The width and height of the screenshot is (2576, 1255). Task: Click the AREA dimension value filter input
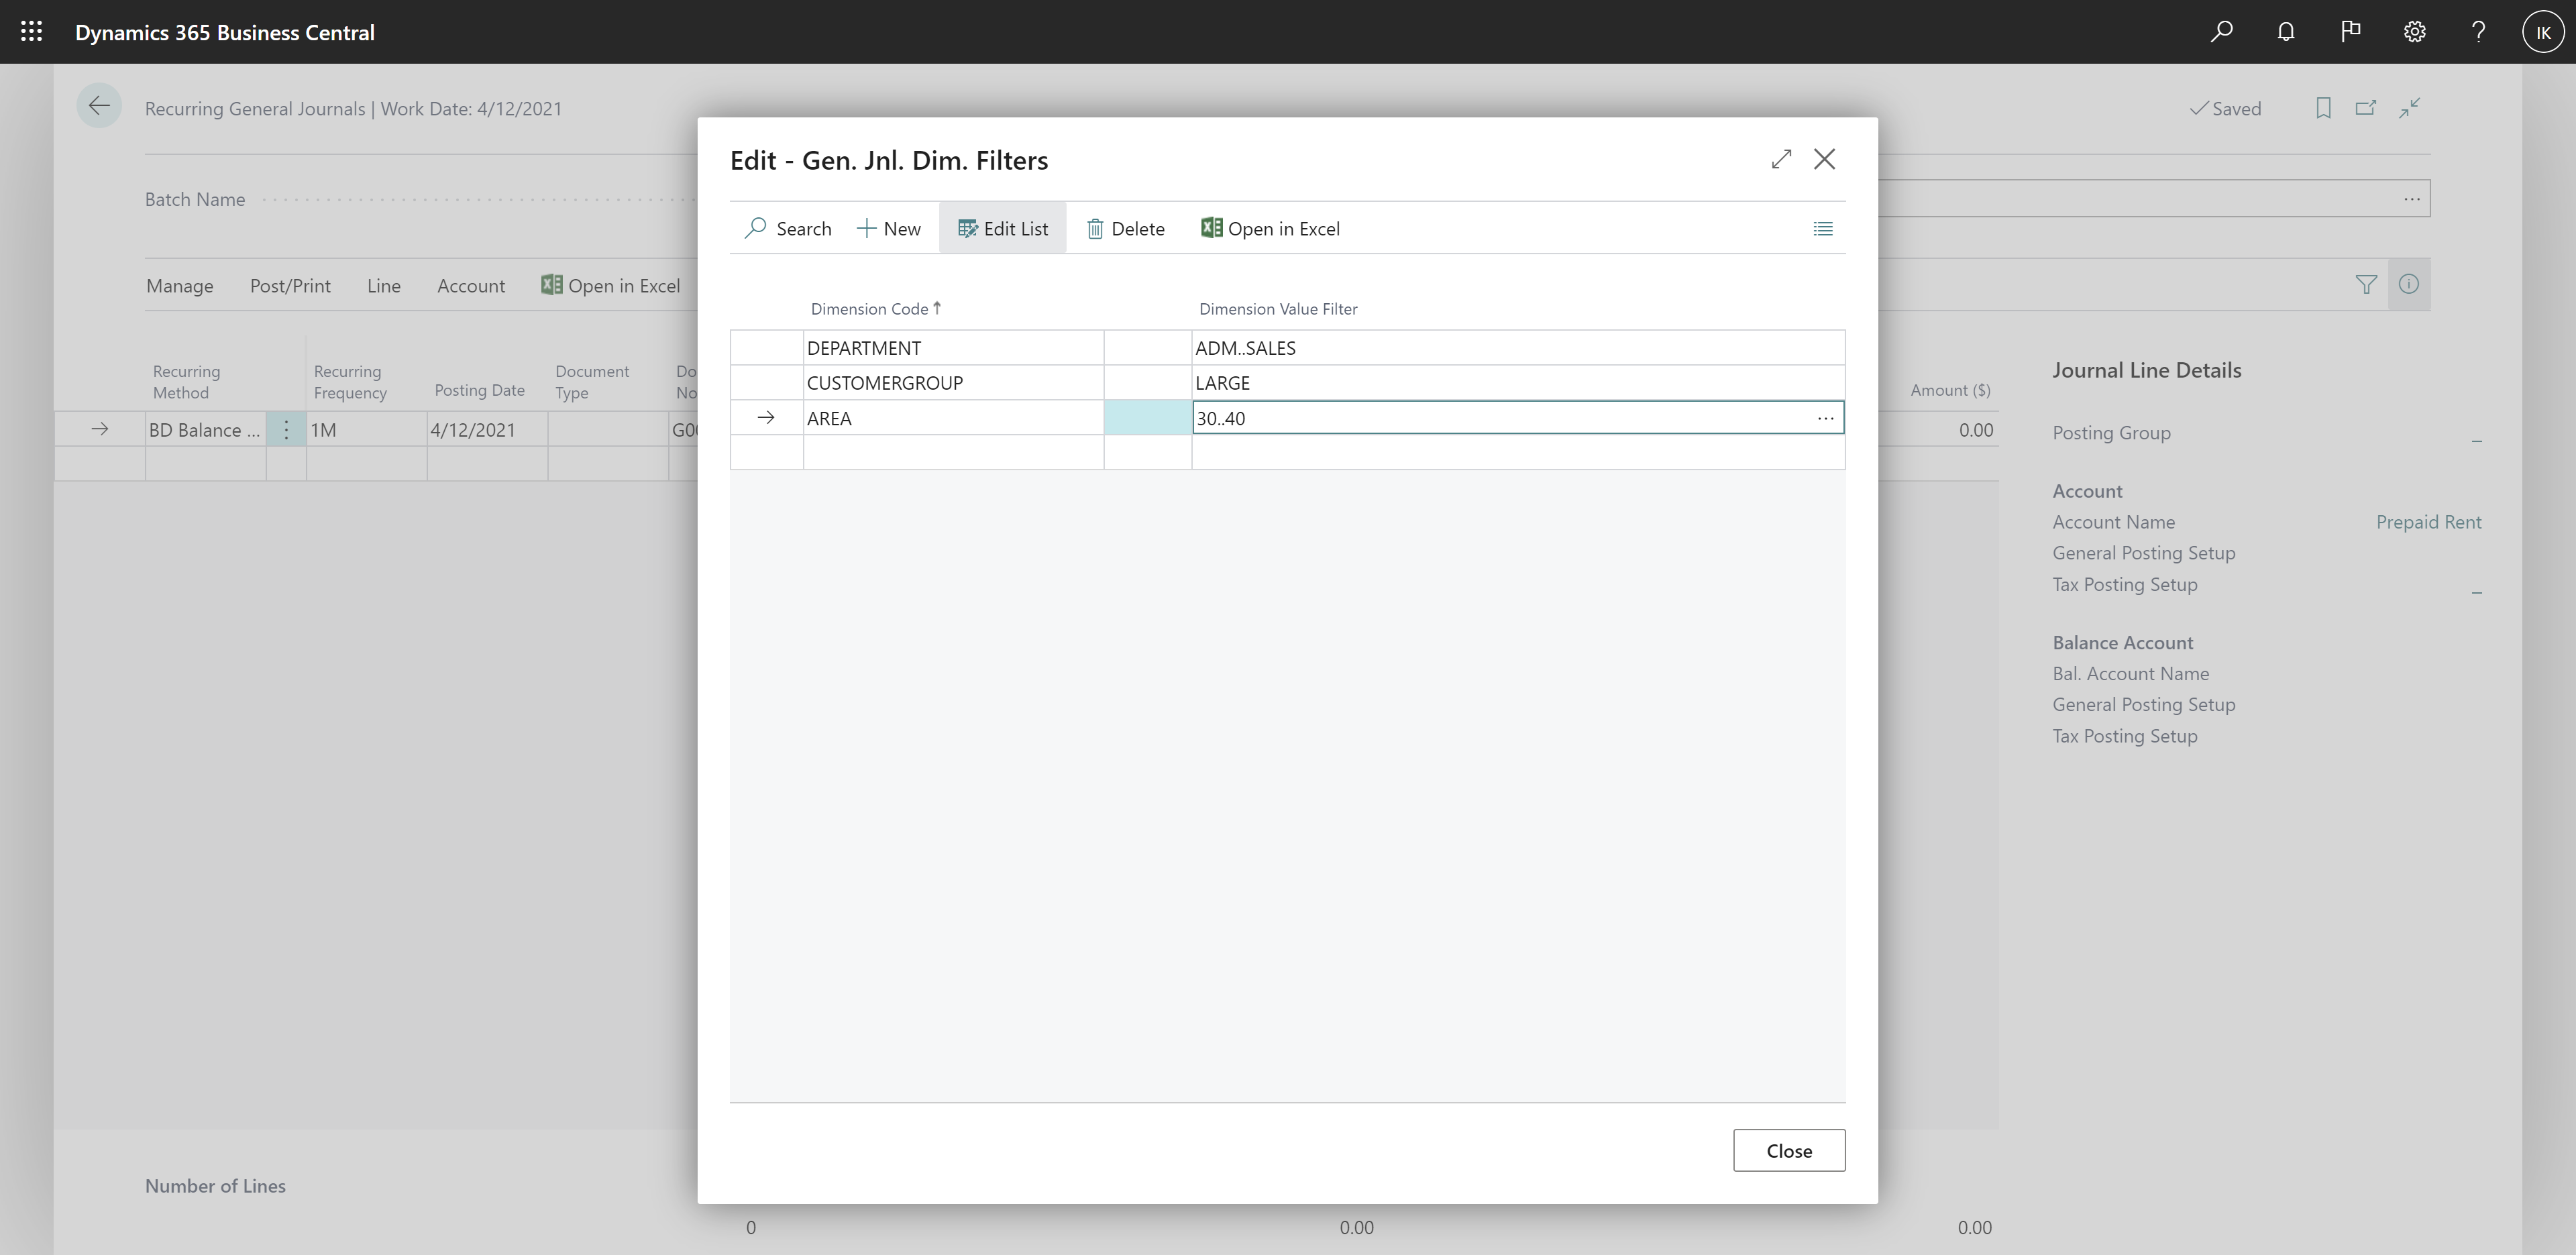pyautogui.click(x=1495, y=417)
